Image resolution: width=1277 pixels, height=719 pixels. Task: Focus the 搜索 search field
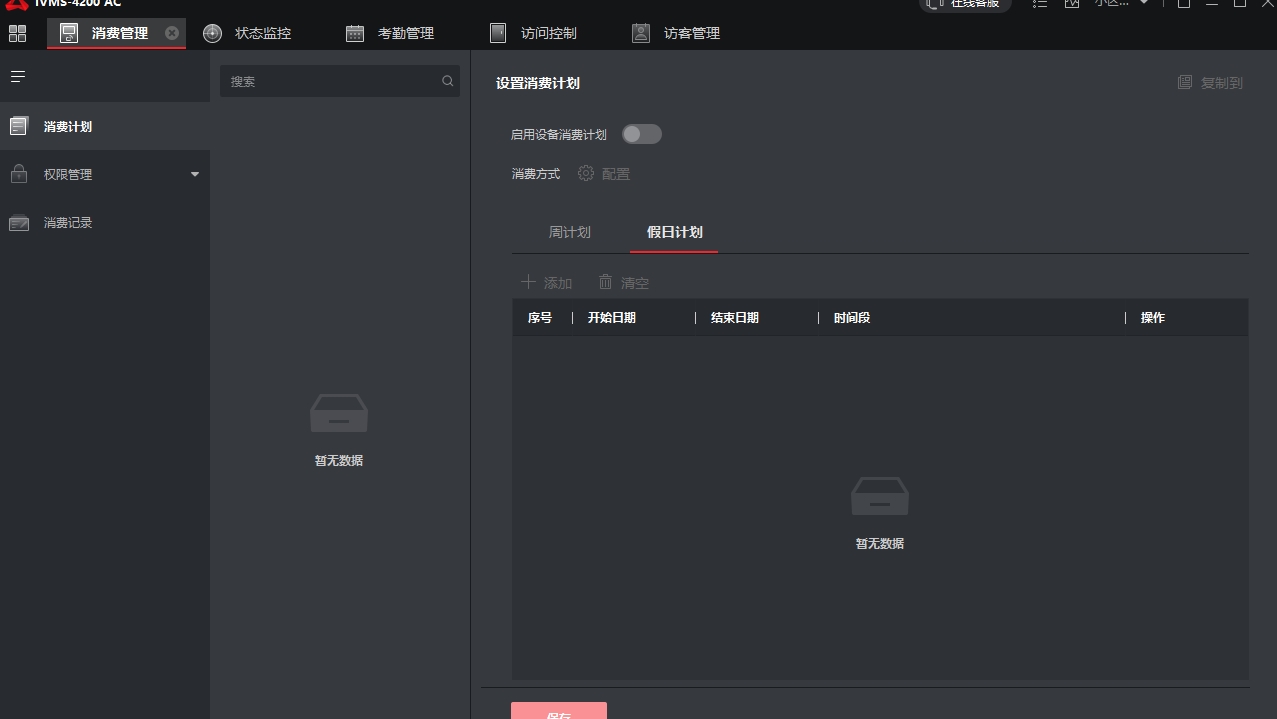tap(340, 81)
